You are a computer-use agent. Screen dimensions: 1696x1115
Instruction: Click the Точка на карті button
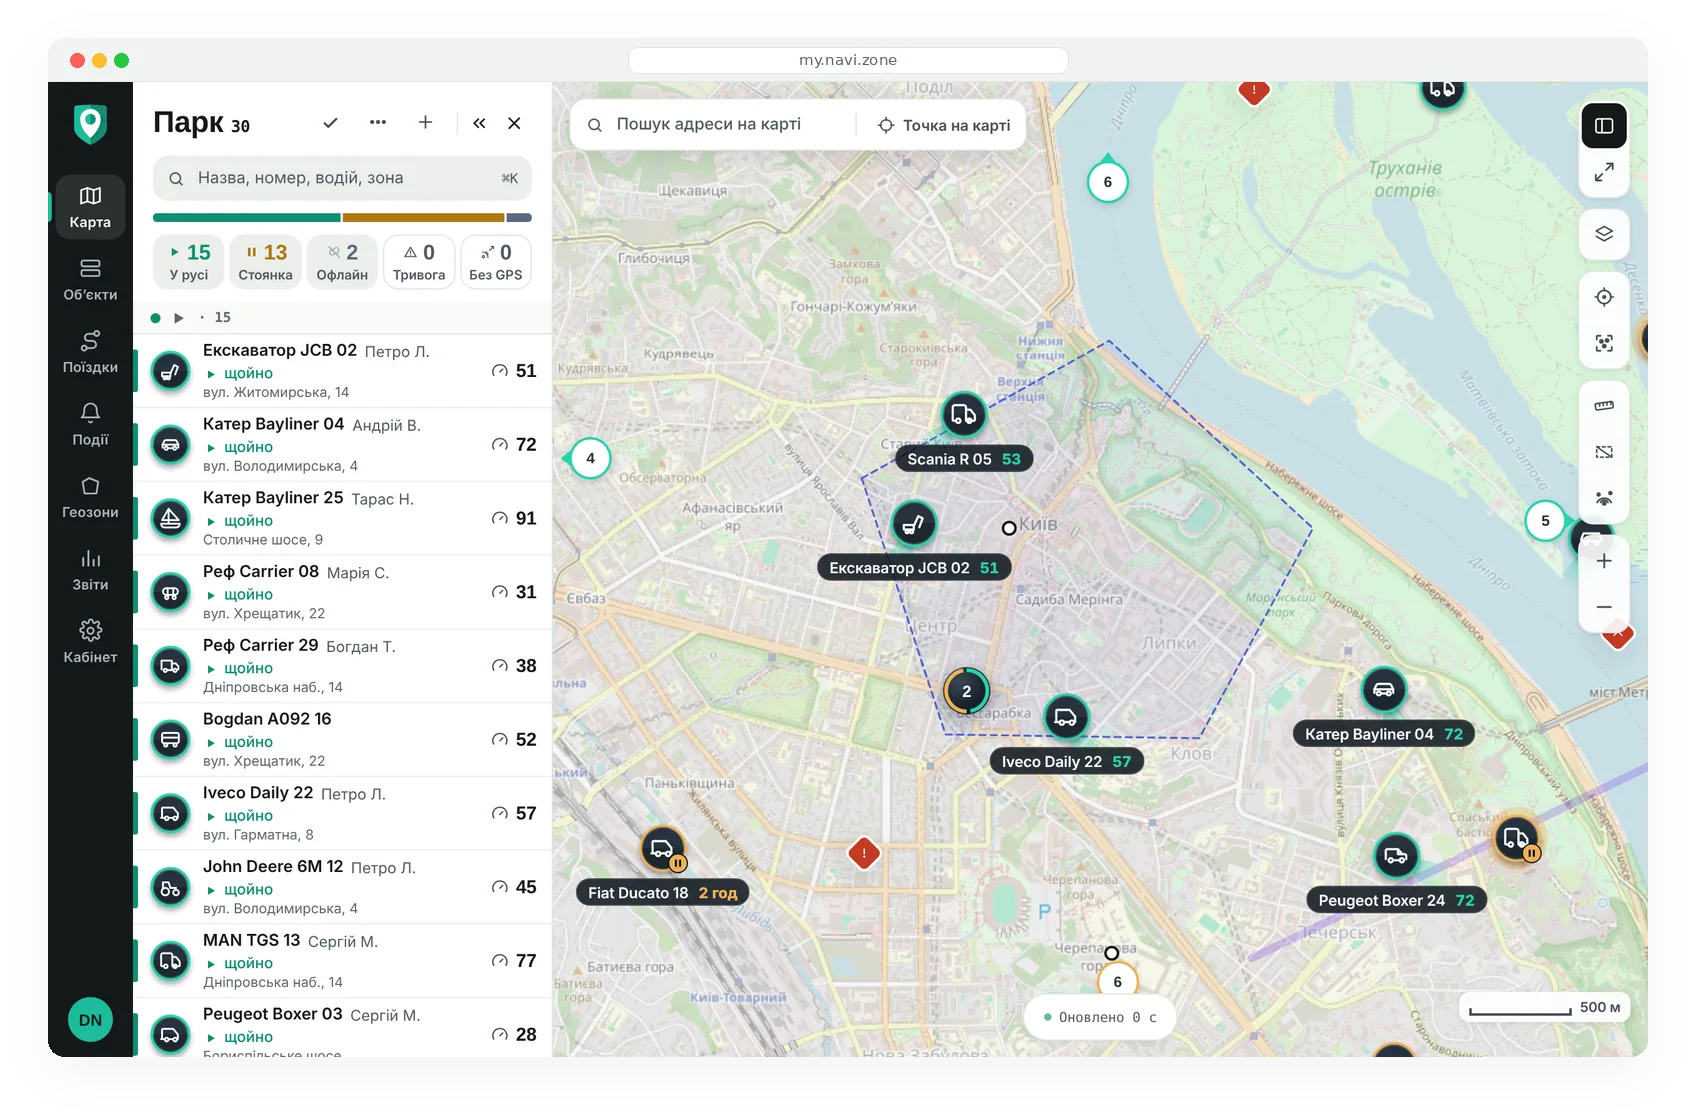coord(944,125)
